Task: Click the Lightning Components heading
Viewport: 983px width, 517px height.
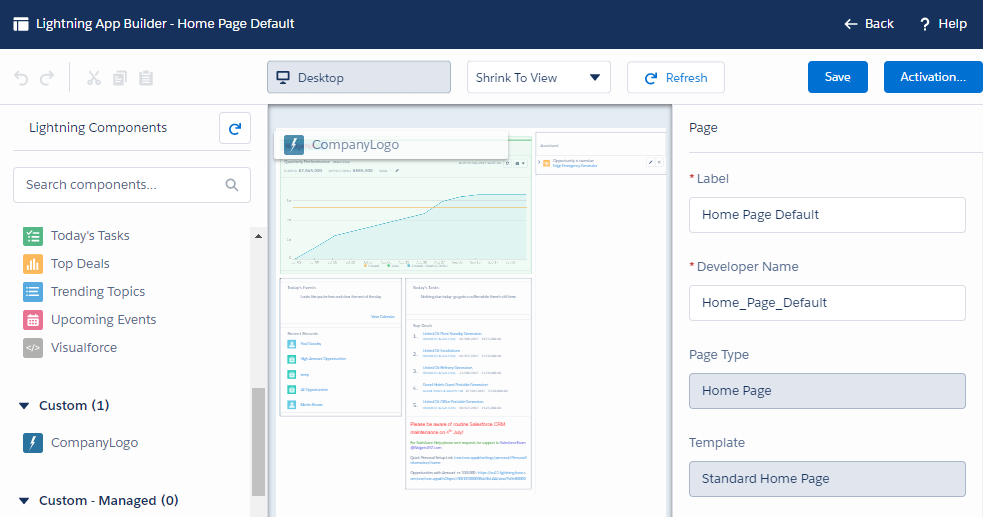Action: tap(98, 128)
